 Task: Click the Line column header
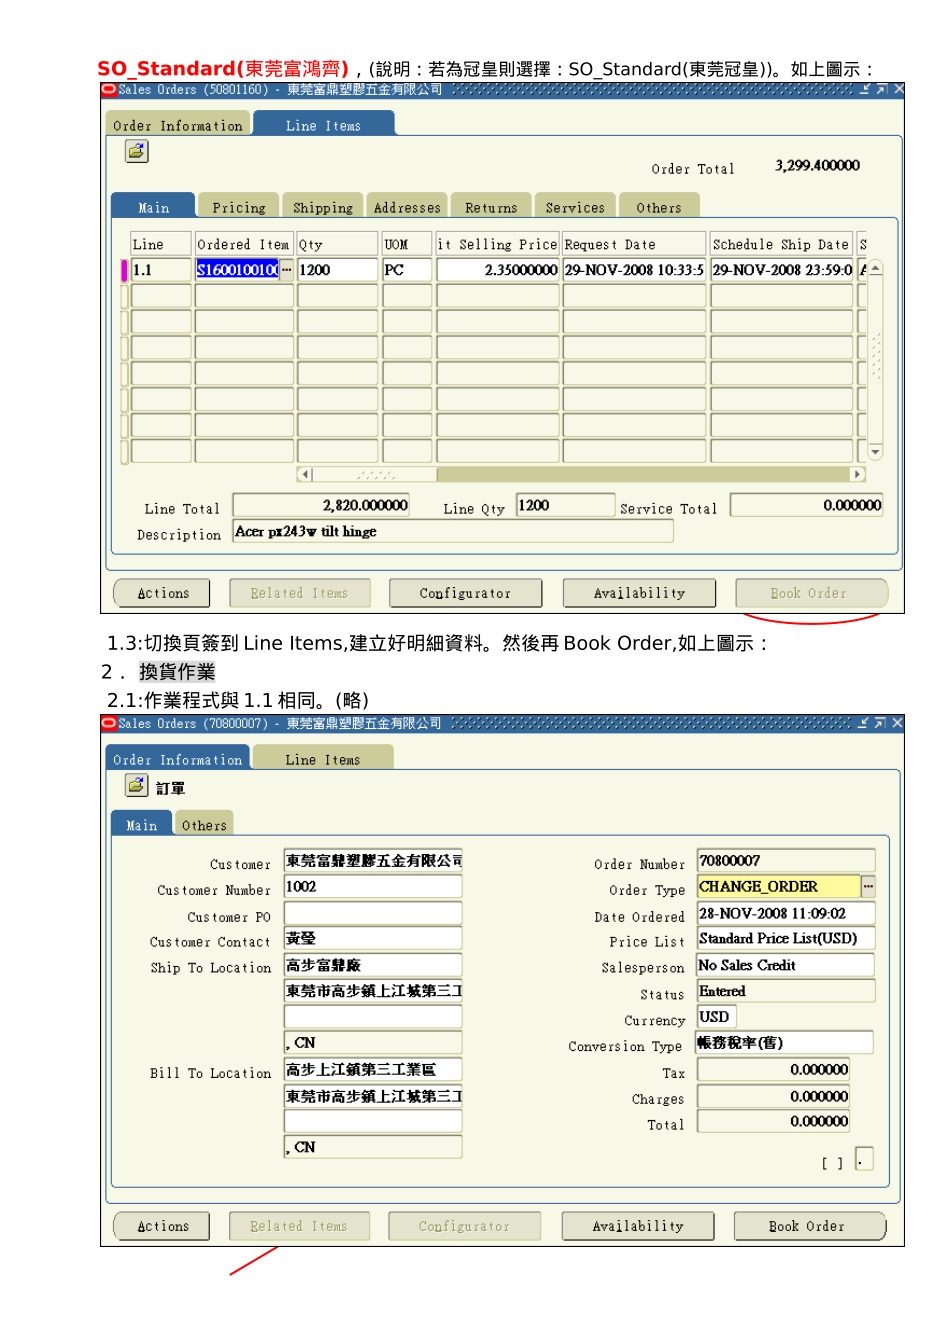pyautogui.click(x=161, y=244)
